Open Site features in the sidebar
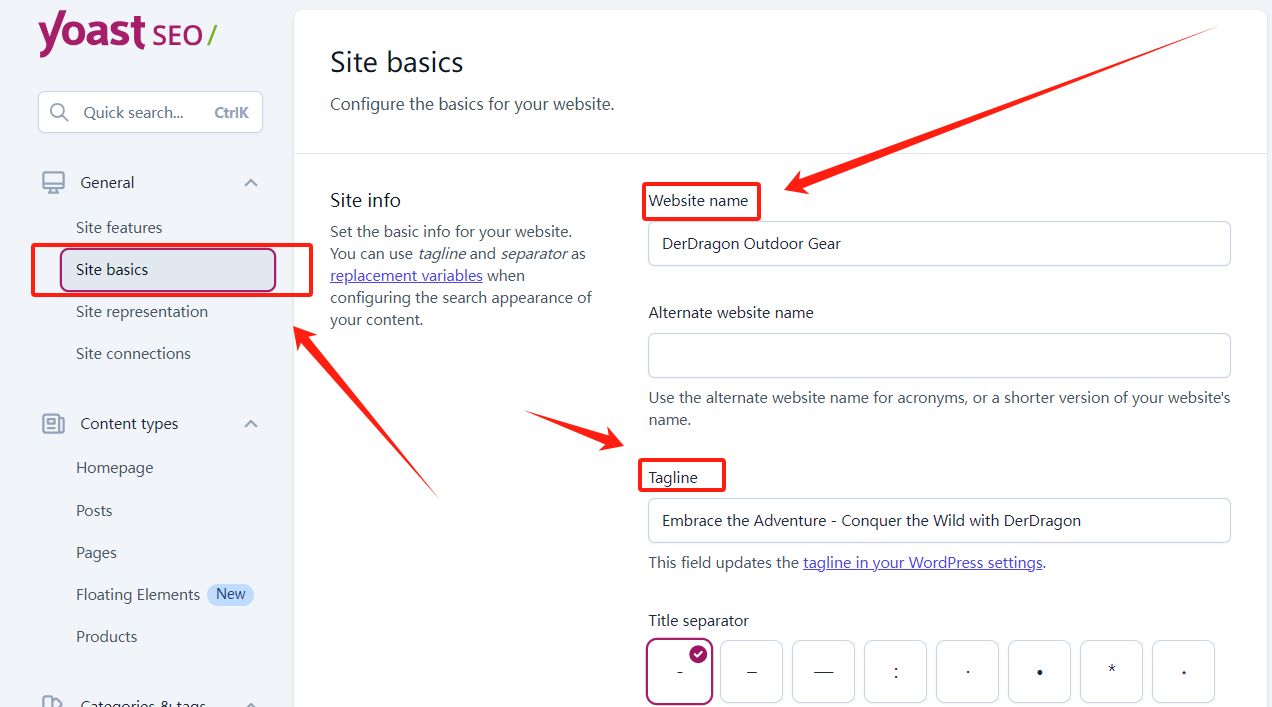Screen dimensions: 1272x707 [119, 228]
